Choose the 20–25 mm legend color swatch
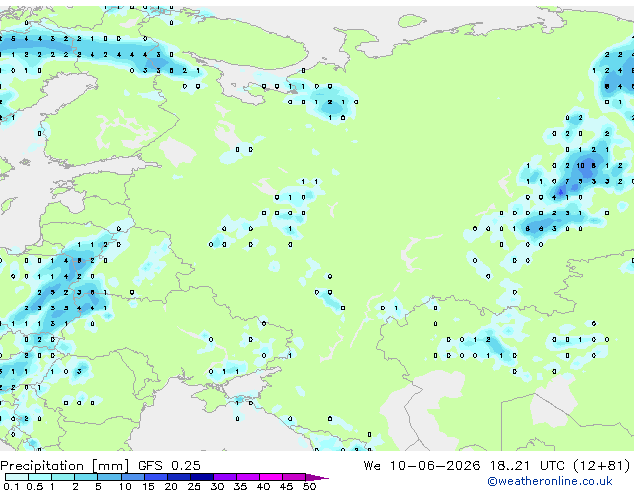The width and height of the screenshot is (634, 490). 178,477
